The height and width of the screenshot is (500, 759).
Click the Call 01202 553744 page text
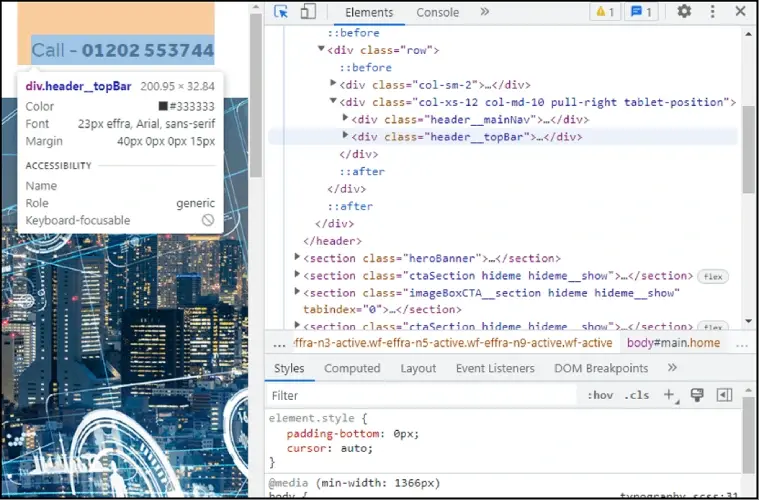123,50
